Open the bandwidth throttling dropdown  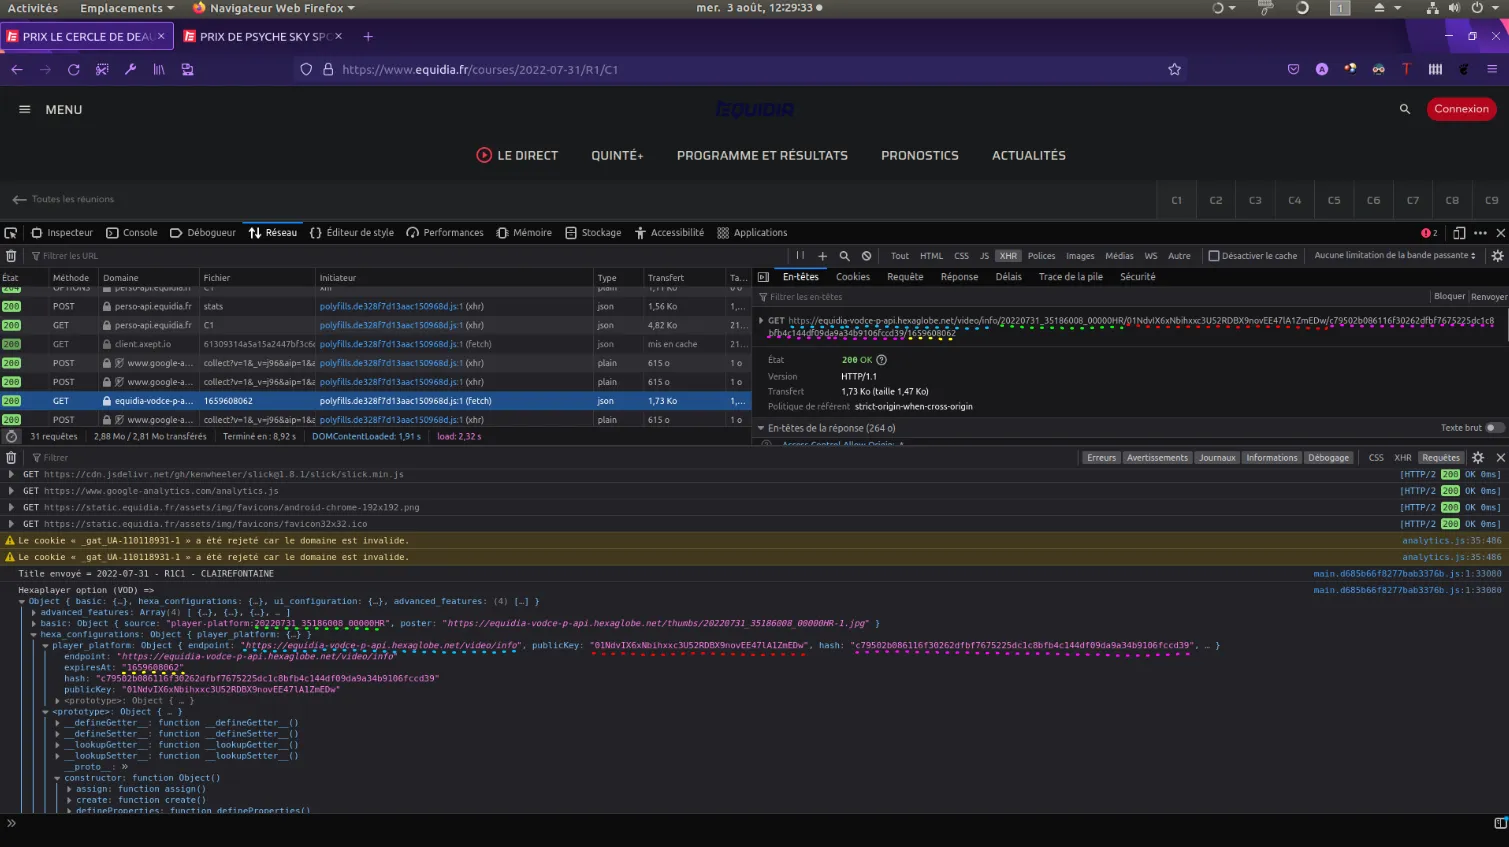point(1395,256)
